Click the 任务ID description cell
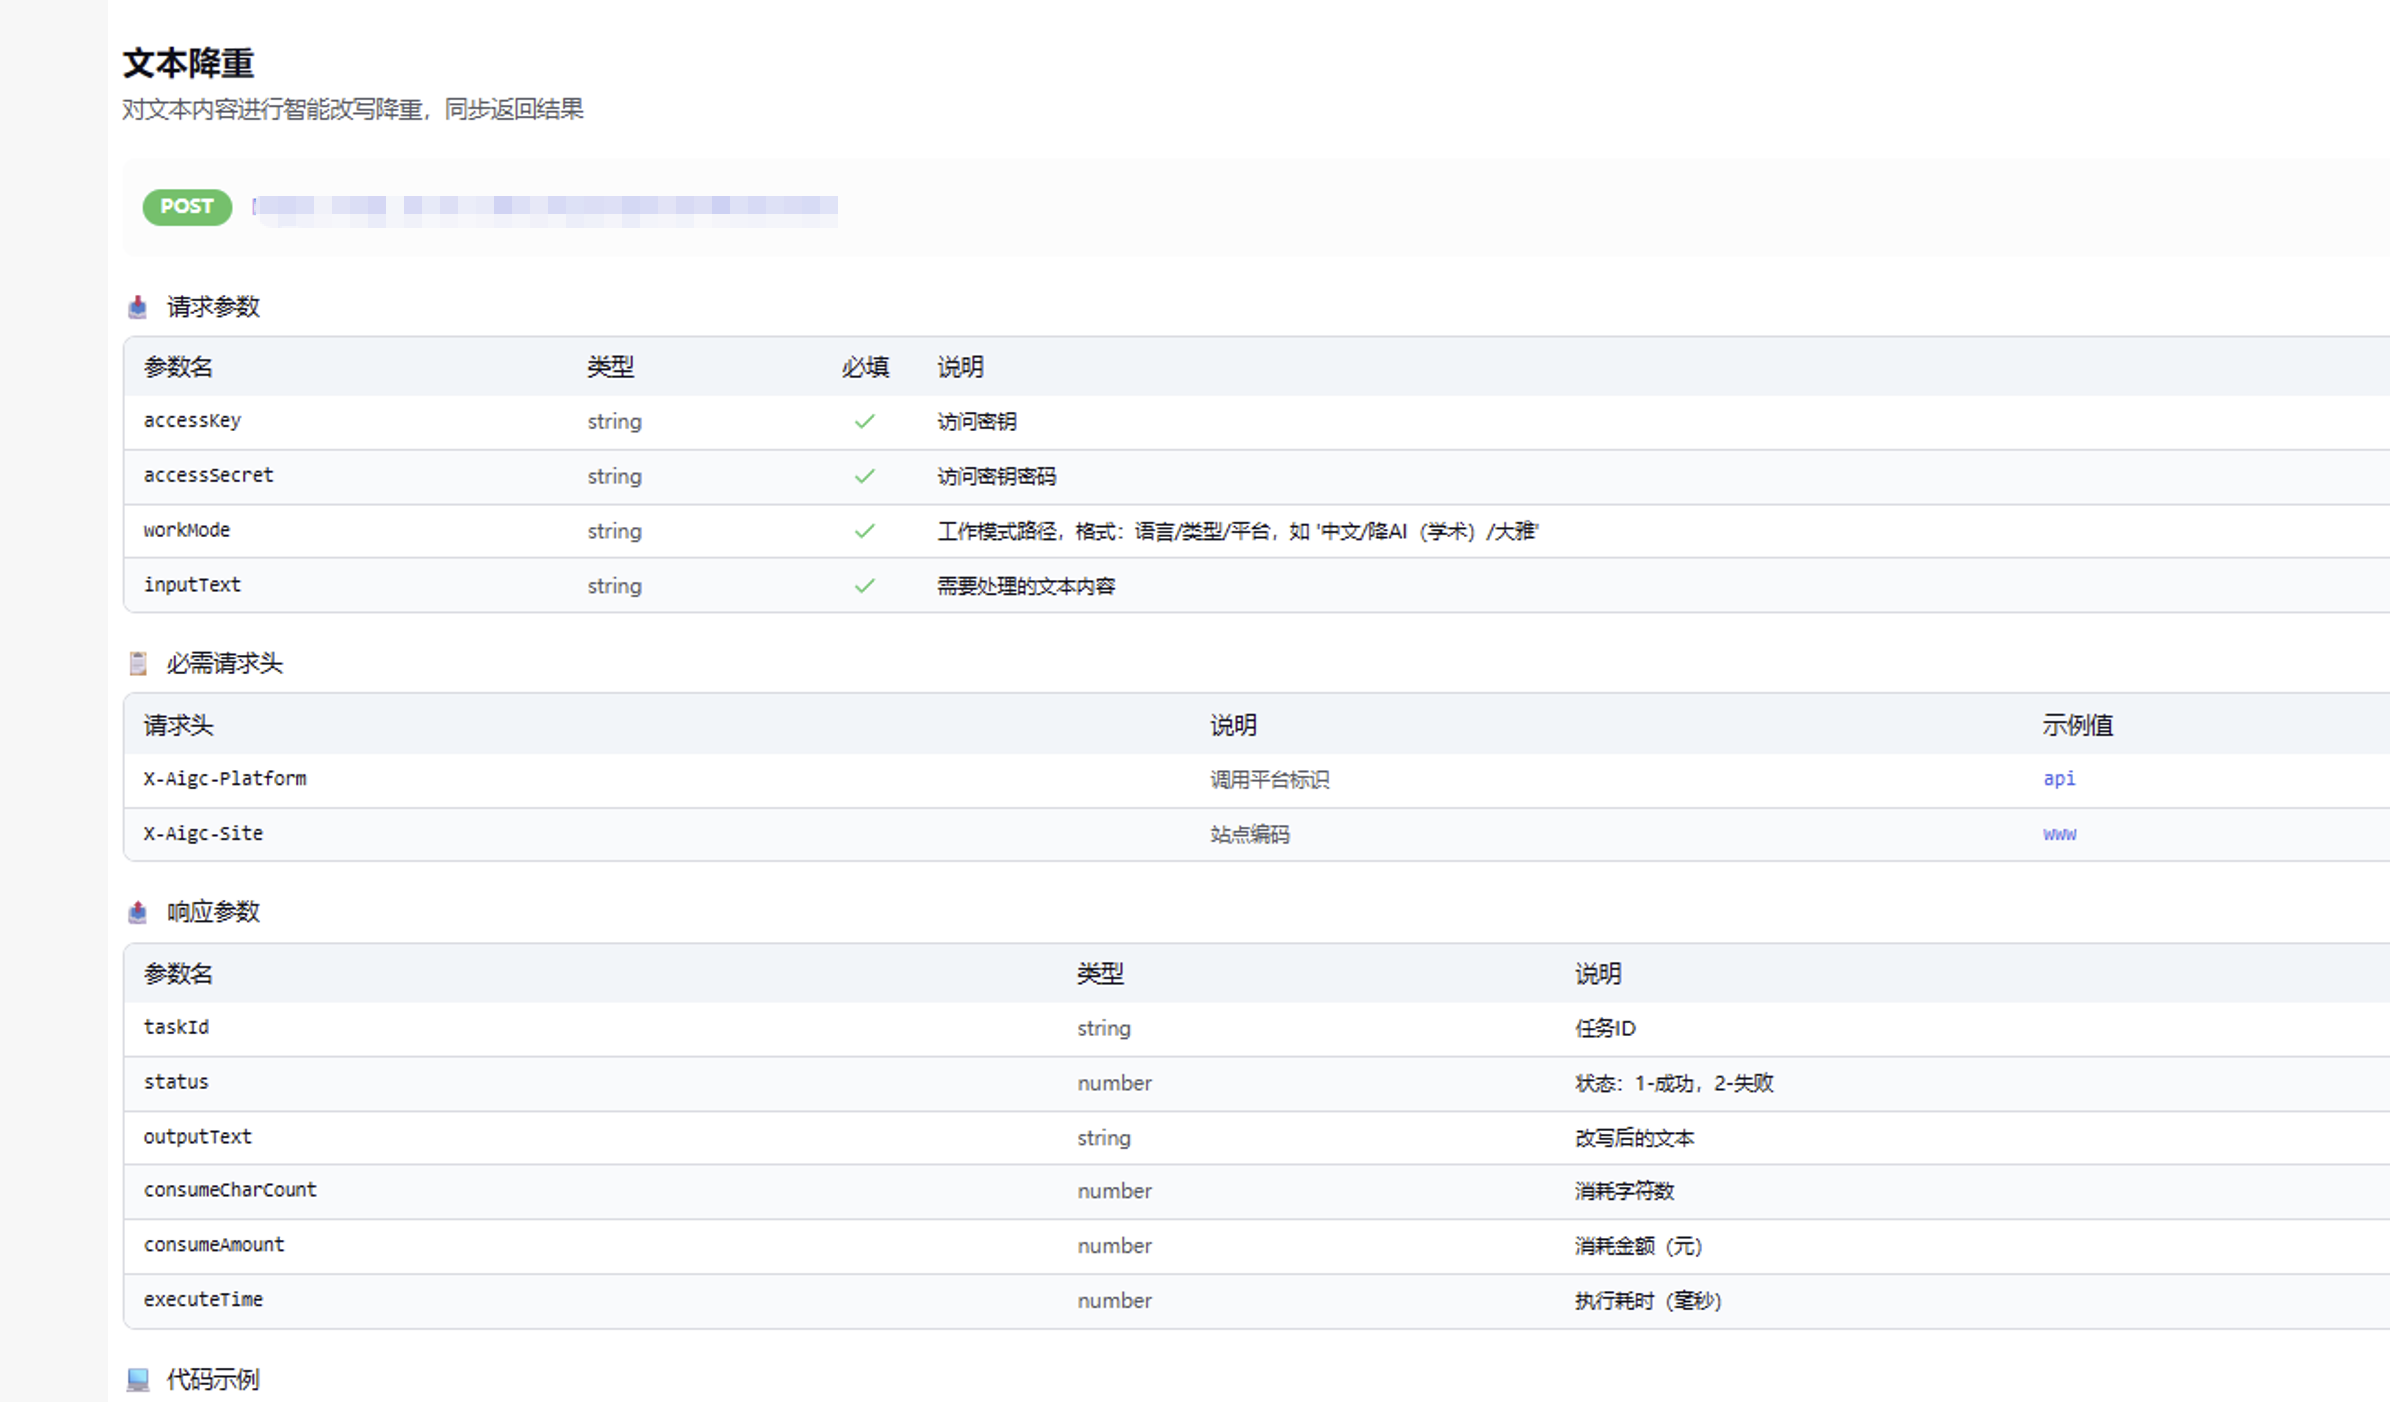This screenshot has height=1402, width=2390. click(x=1605, y=1029)
